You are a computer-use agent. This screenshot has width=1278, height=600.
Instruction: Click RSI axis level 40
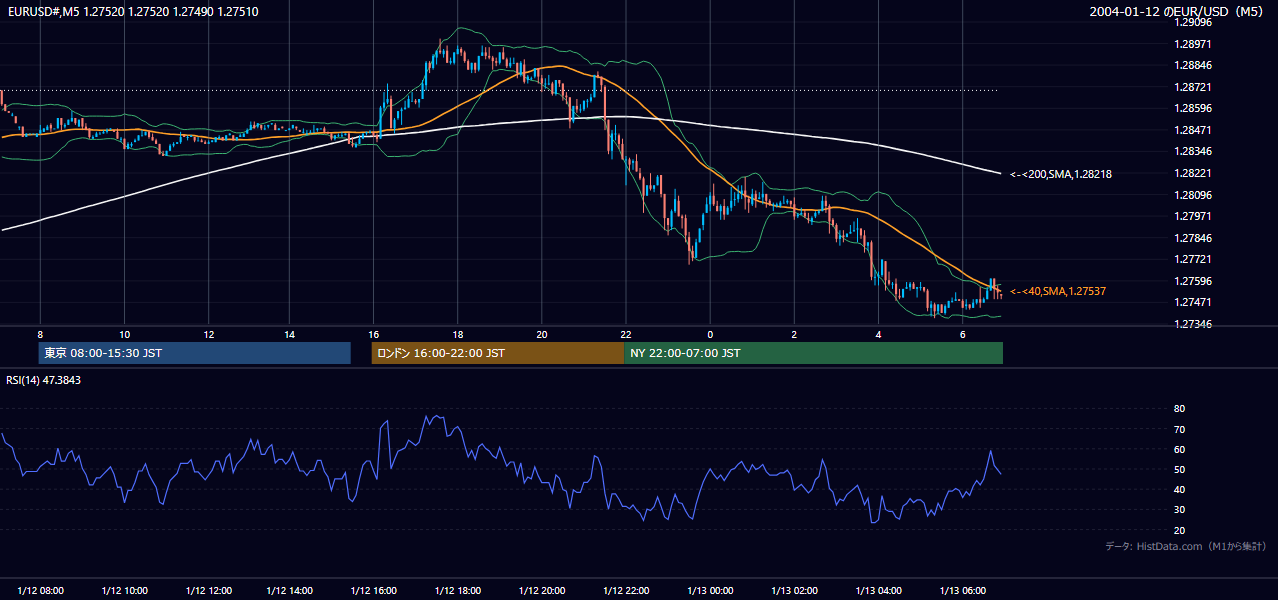(1179, 489)
